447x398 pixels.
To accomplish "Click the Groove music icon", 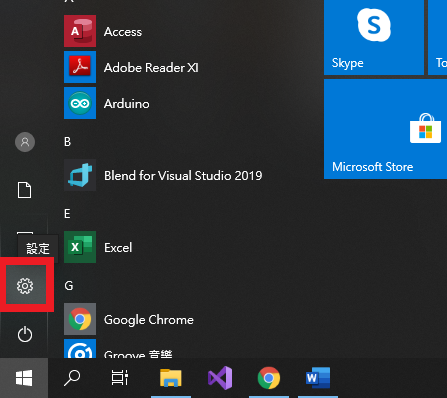I will tap(80, 349).
